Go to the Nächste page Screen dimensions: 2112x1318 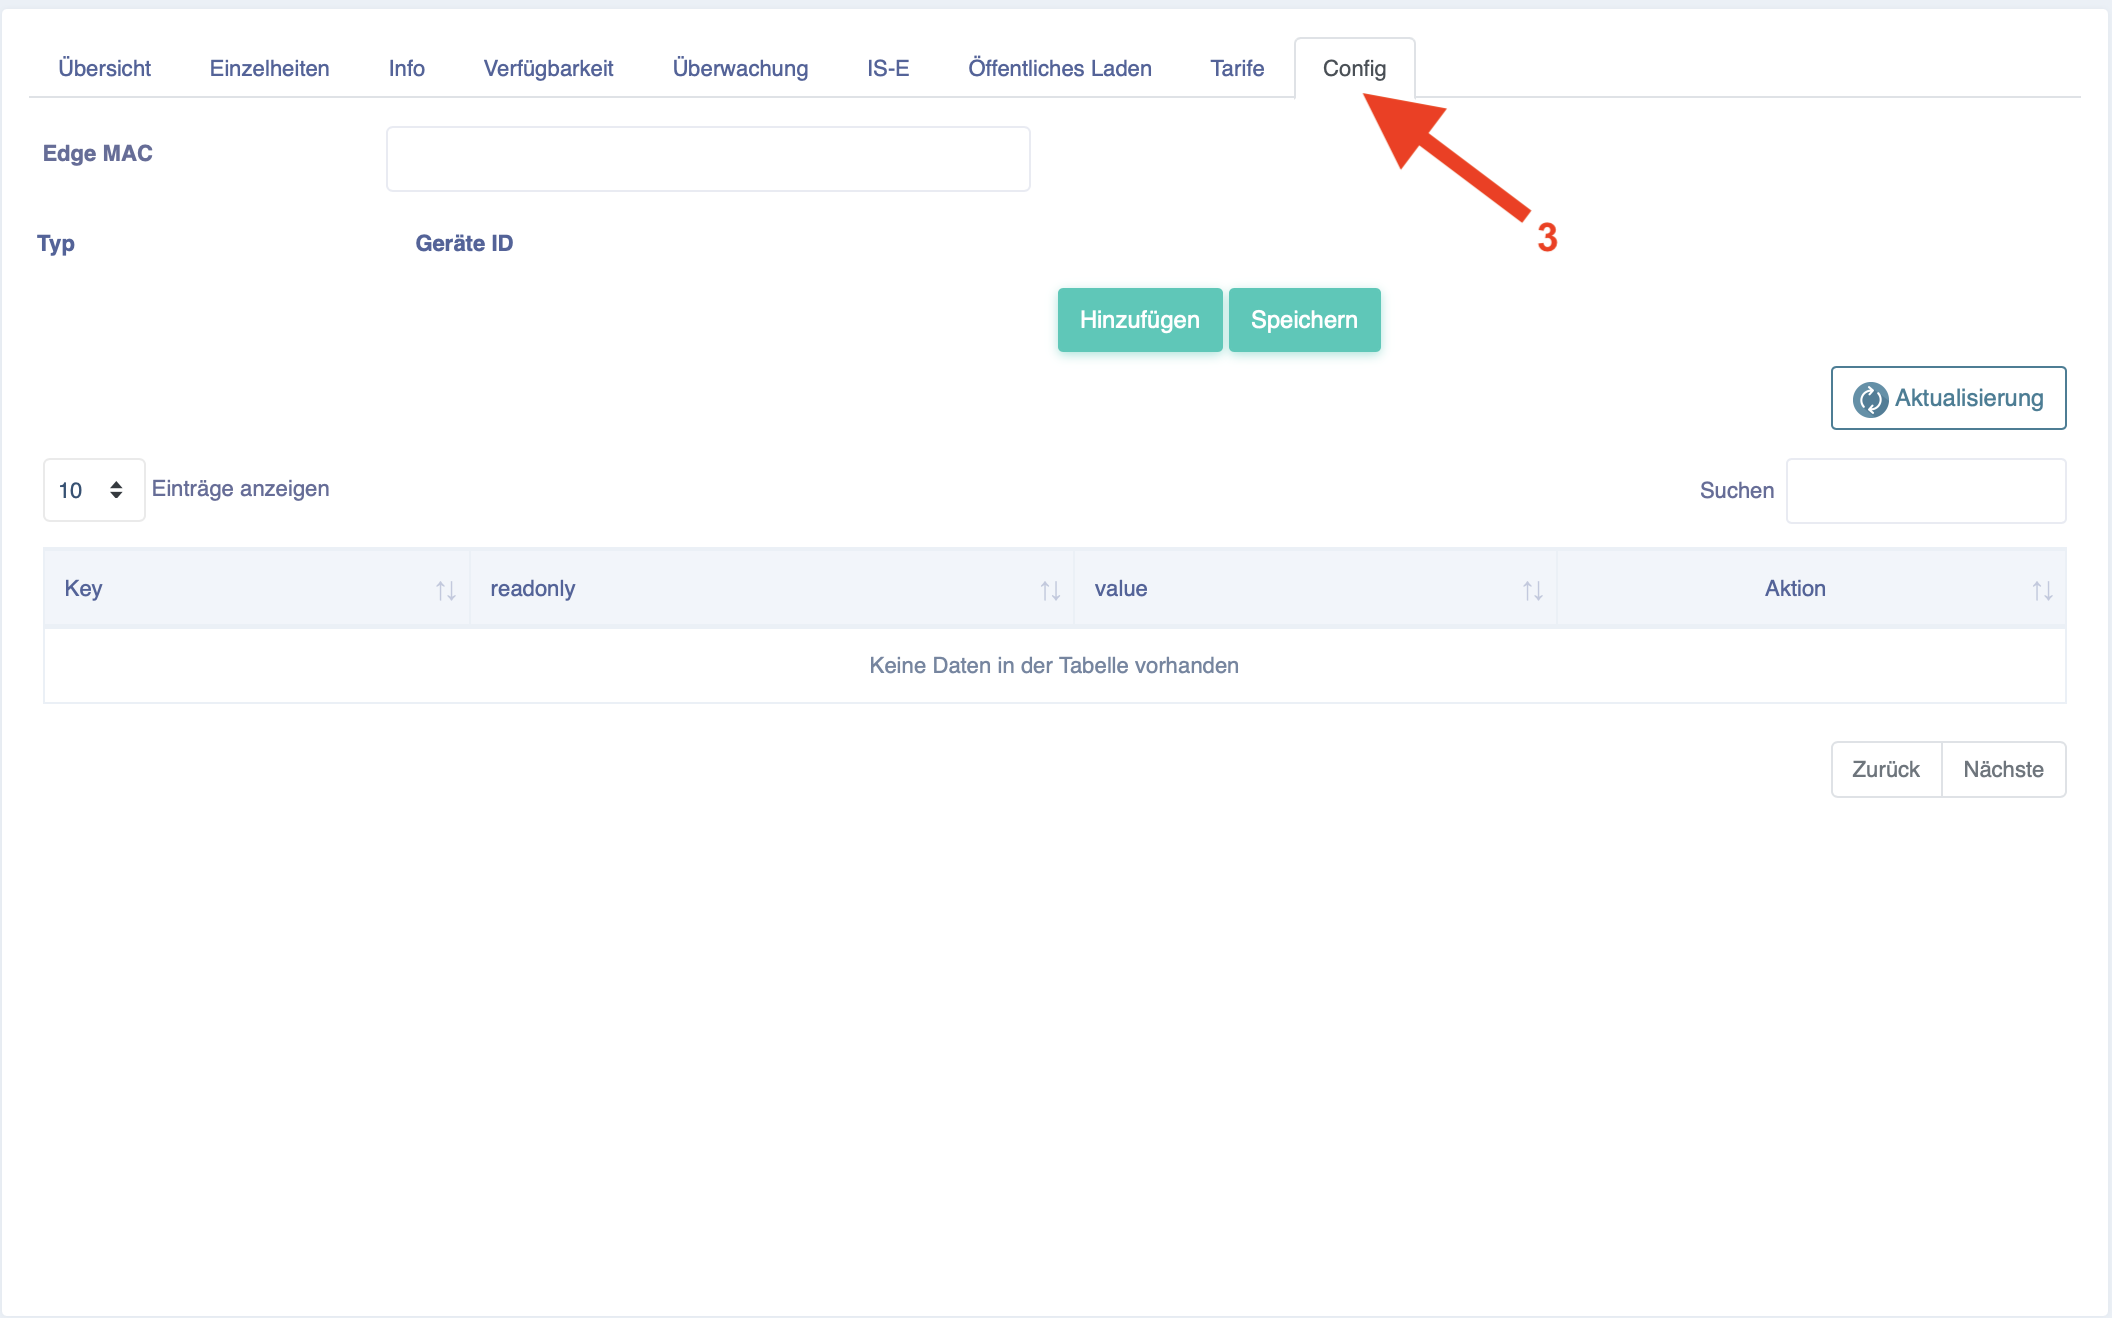click(x=2003, y=769)
